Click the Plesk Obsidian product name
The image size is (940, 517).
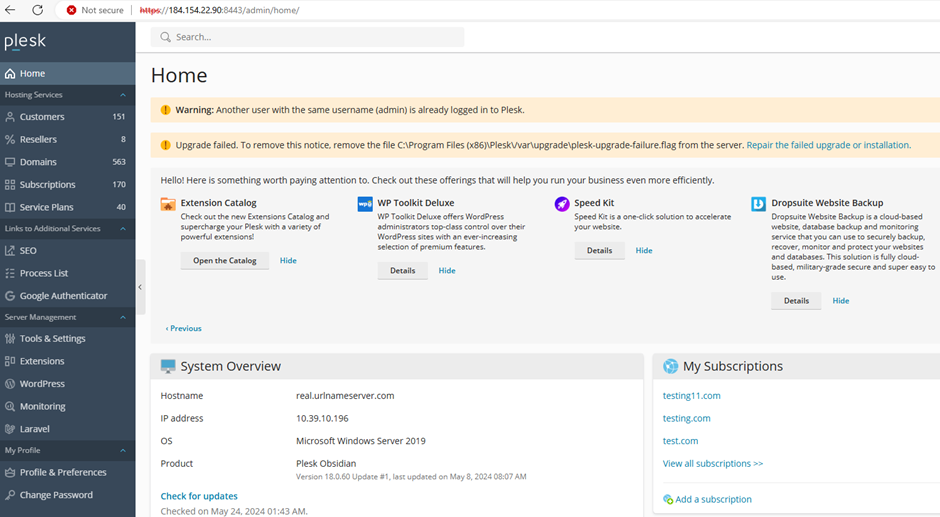tap(326, 464)
